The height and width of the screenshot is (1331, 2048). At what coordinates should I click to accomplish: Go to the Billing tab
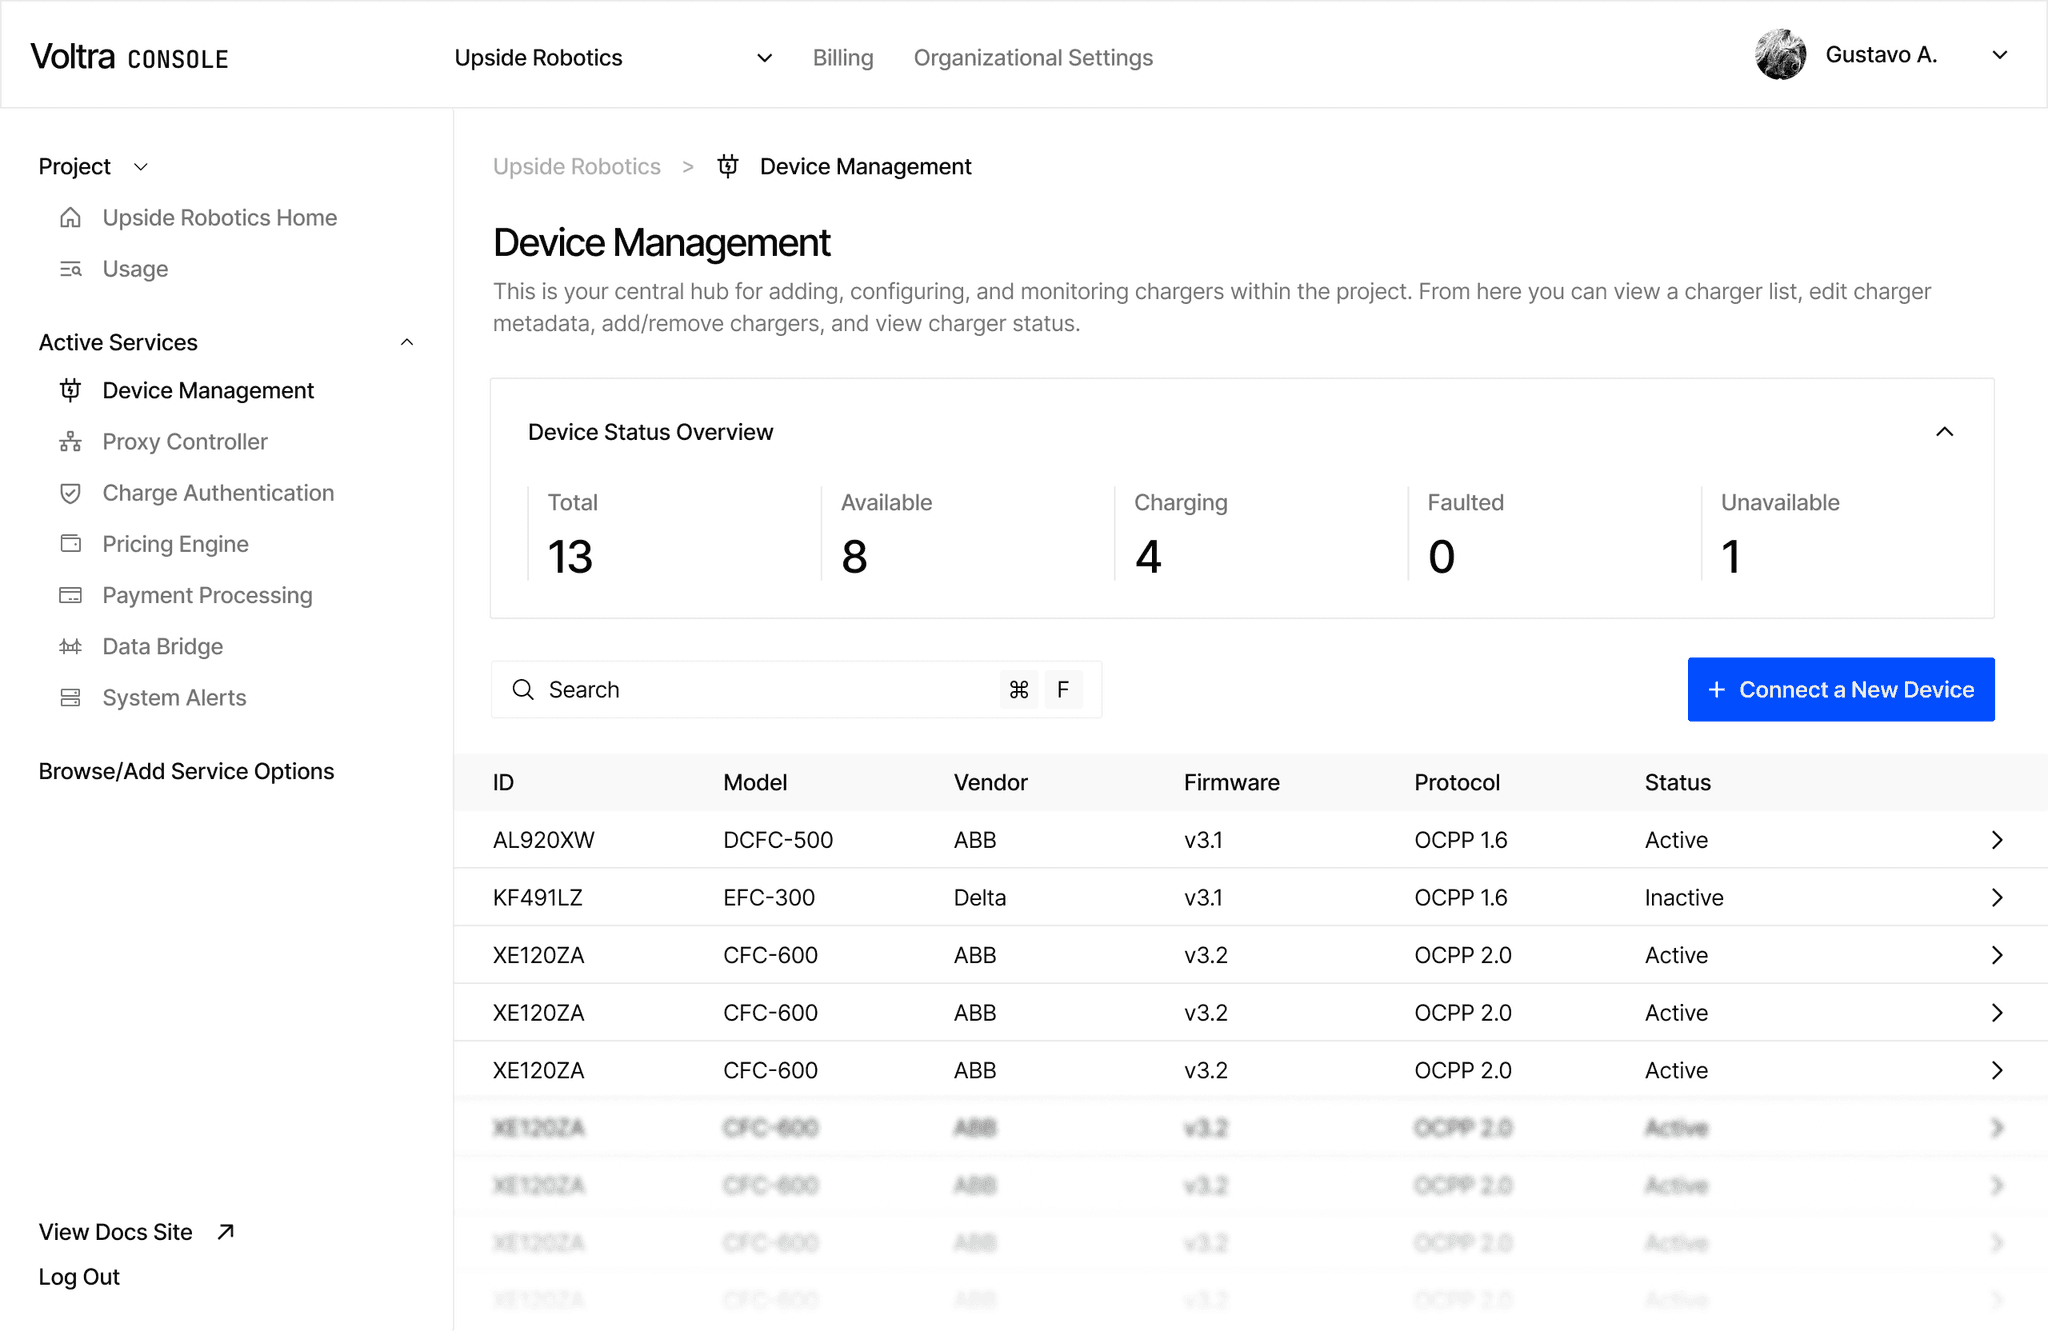click(x=842, y=58)
